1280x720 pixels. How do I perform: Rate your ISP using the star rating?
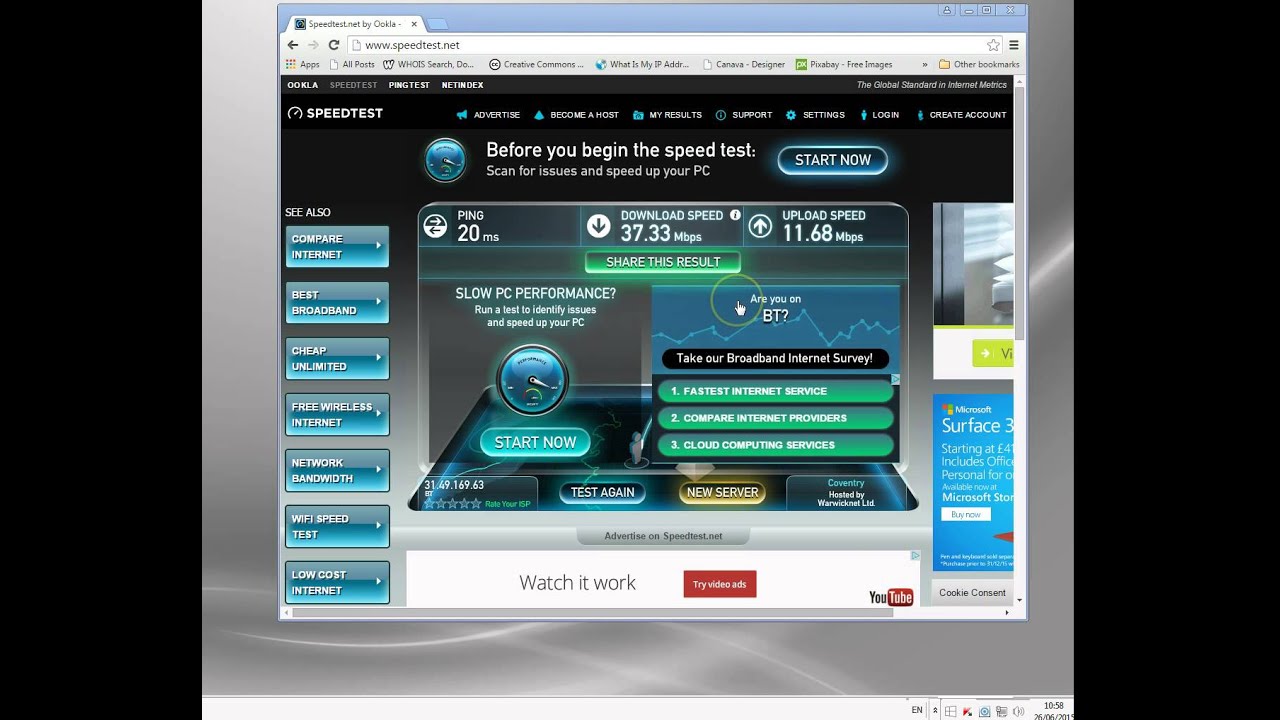click(x=453, y=504)
